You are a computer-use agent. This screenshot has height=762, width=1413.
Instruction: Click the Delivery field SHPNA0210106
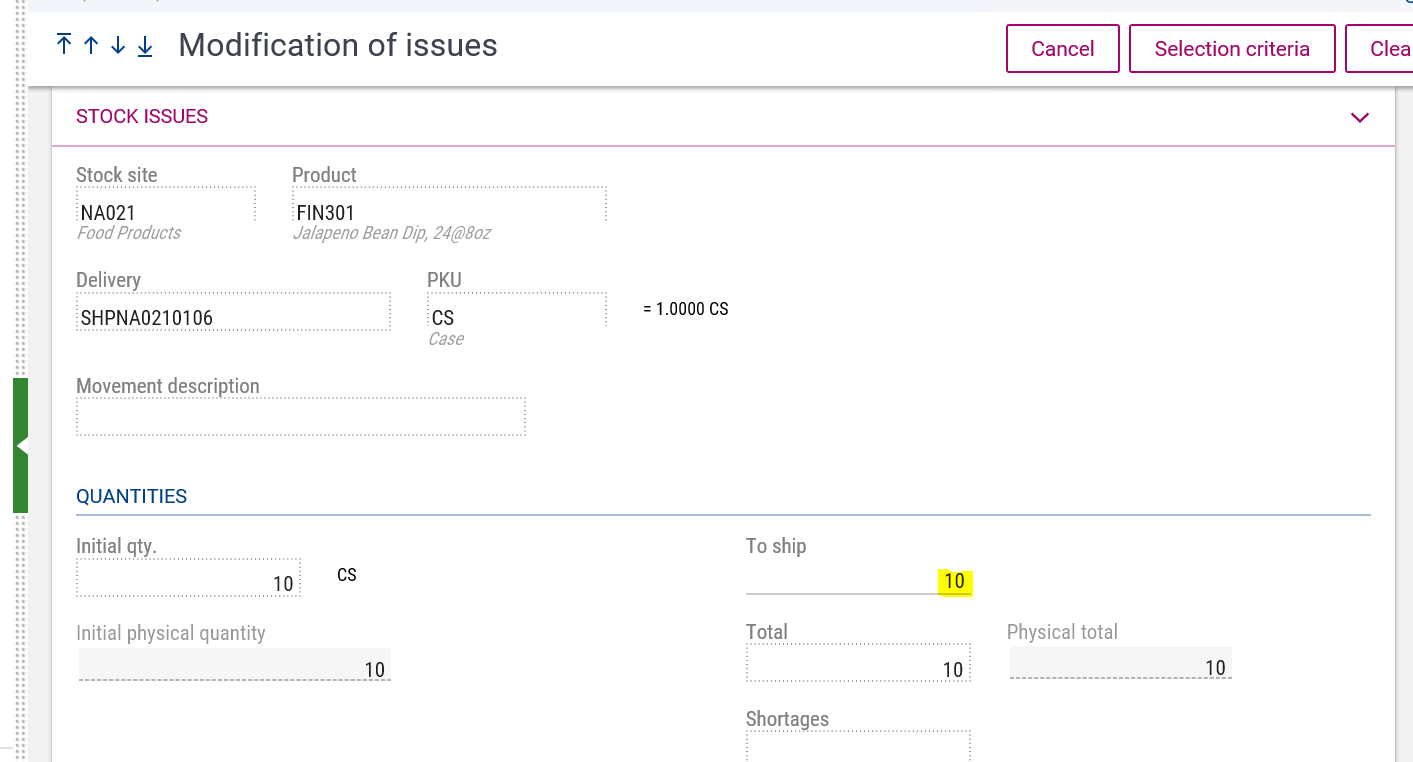pos(232,318)
